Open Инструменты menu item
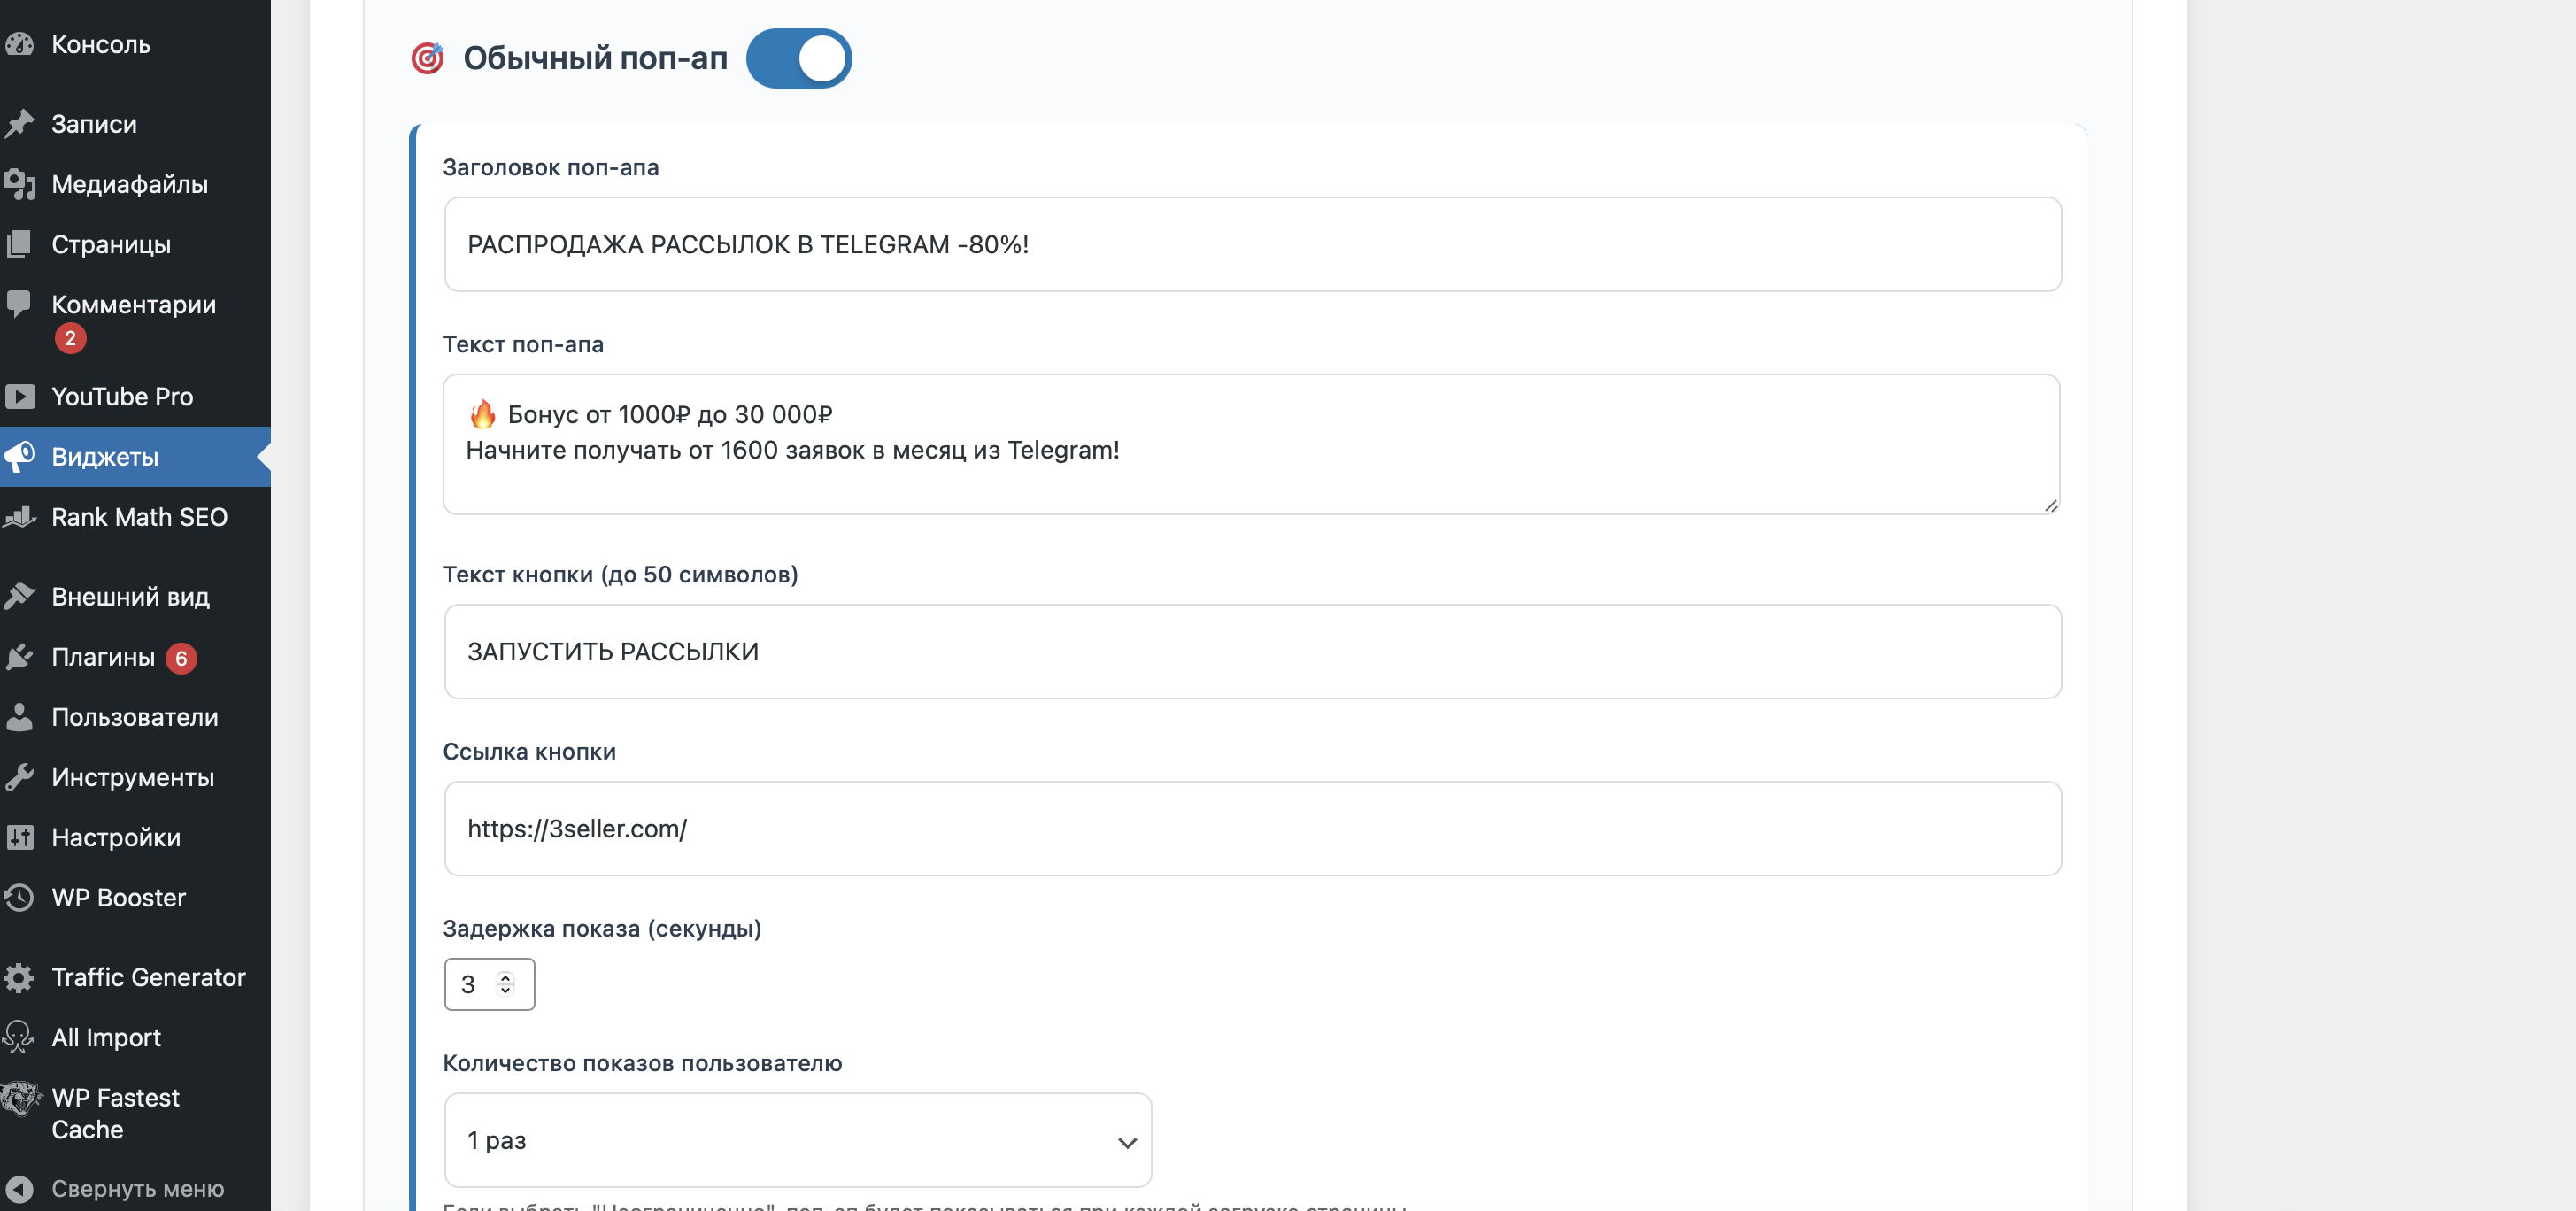The height and width of the screenshot is (1211, 2576). point(135,777)
